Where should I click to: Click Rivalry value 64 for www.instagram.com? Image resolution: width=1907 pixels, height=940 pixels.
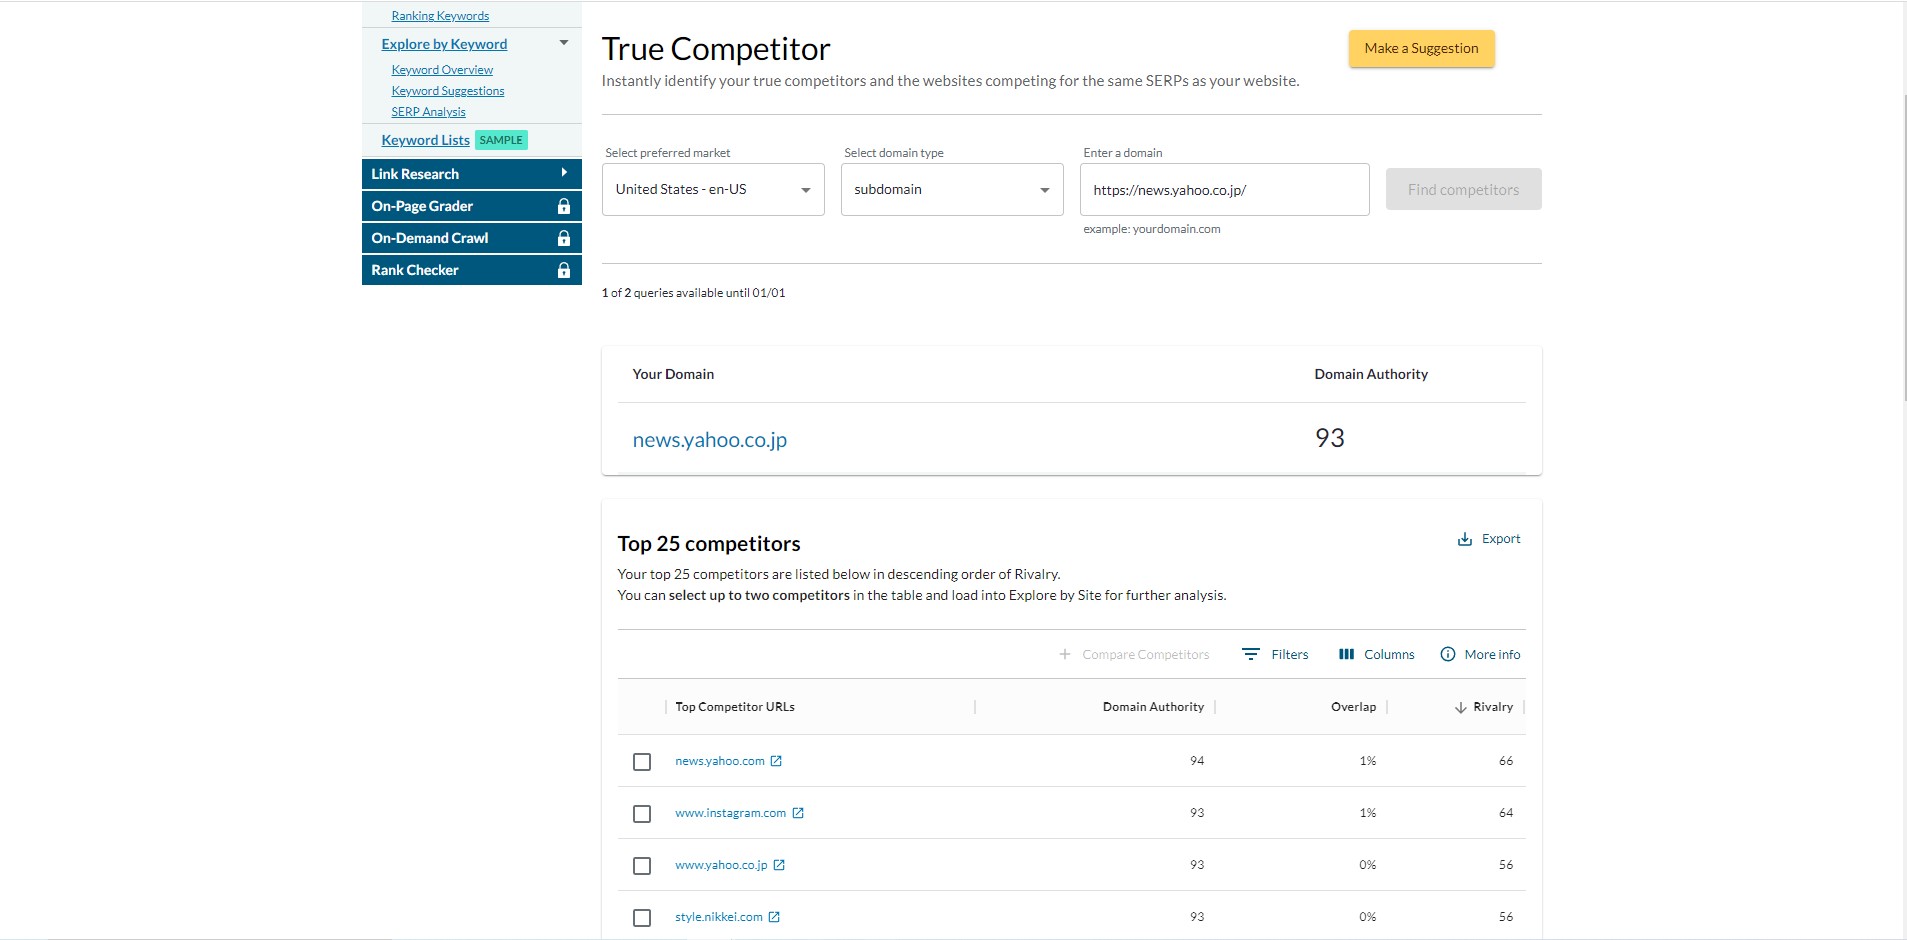point(1506,813)
